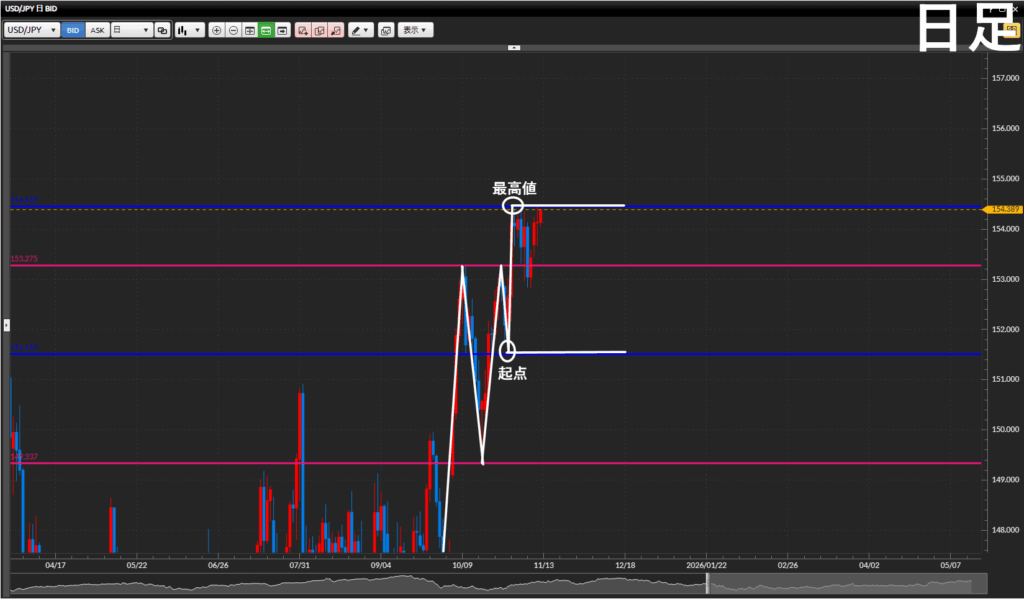The height and width of the screenshot is (599, 1024).
Task: Click the third pink order icon
Action: click(x=336, y=31)
